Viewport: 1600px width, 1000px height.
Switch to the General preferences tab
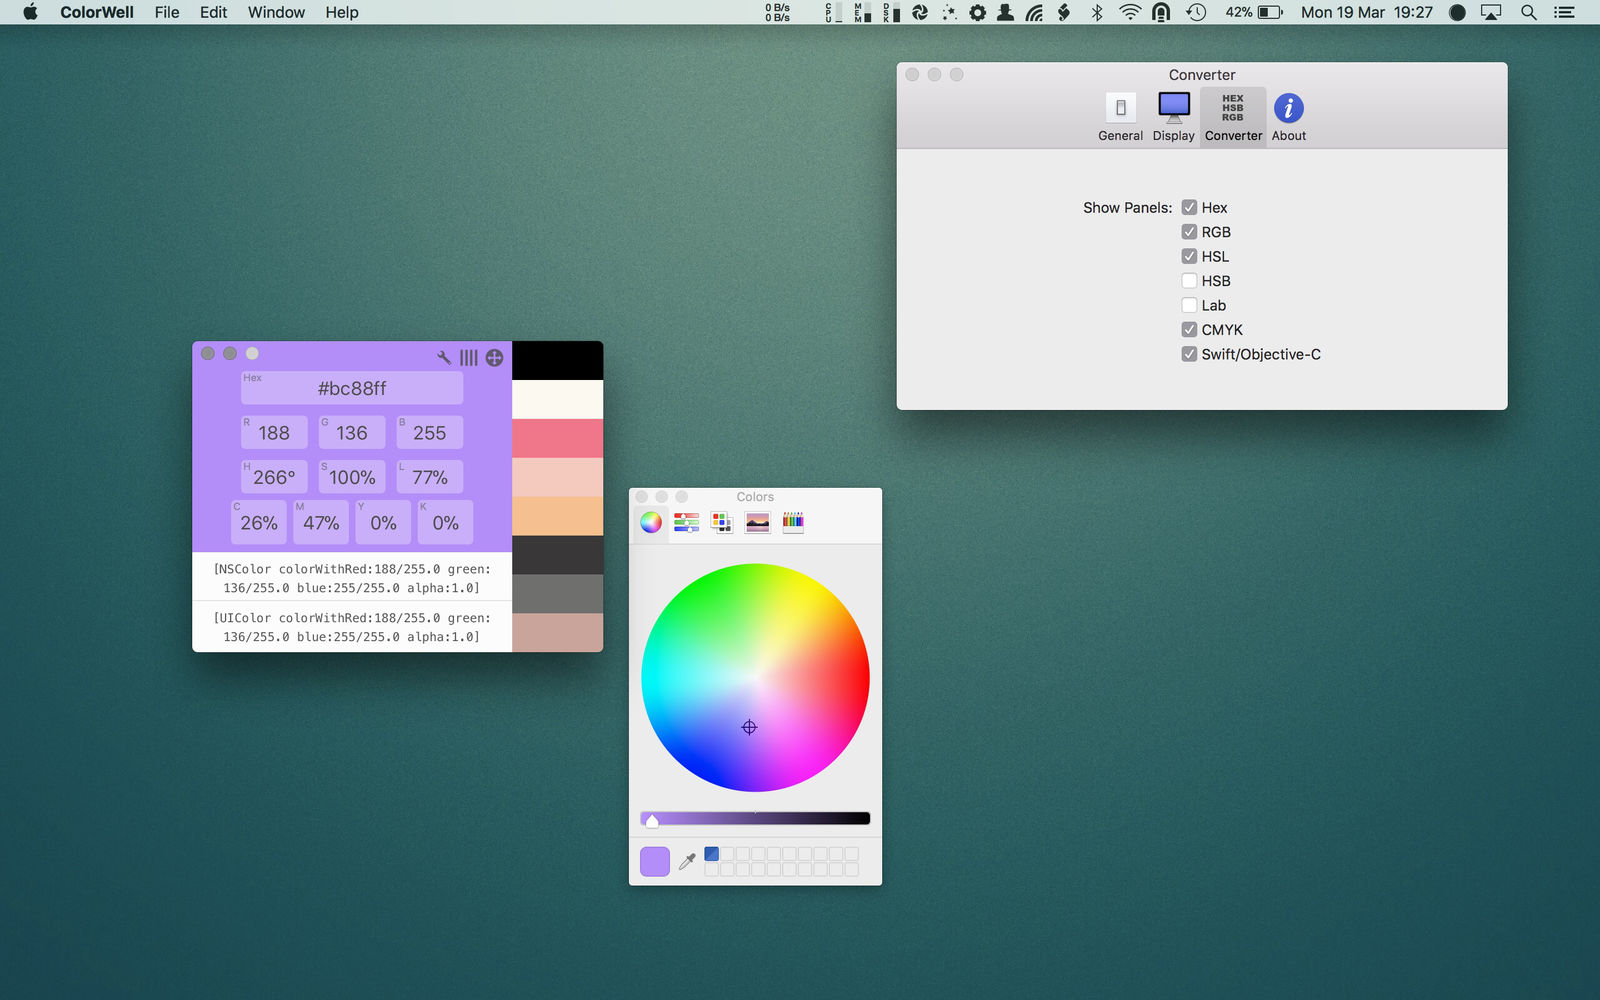tap(1120, 117)
